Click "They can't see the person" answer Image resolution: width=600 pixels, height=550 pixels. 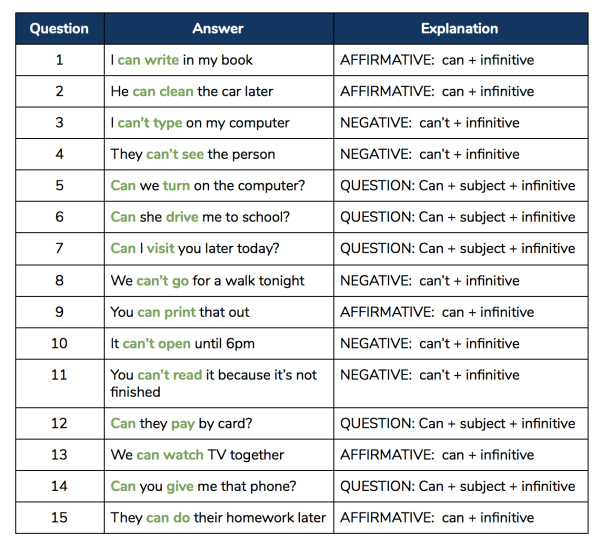(192, 154)
